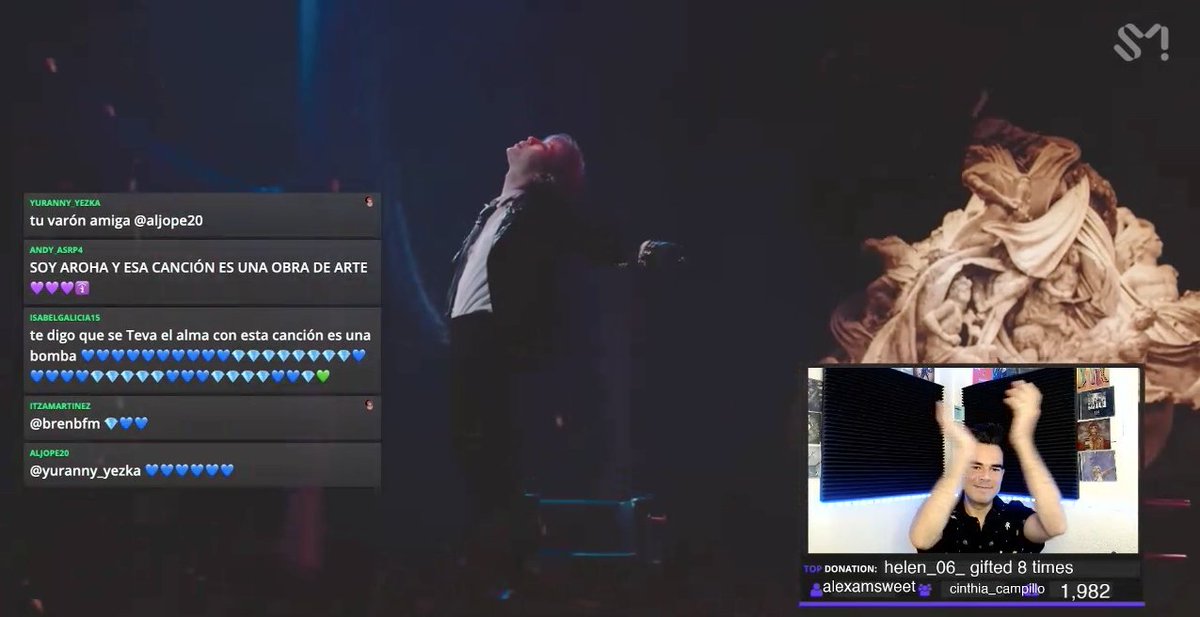The image size is (1200, 617).
Task: Click the text 'SOY AROHA Y ESA CANCIÓN ES UNA OBRA DE ARTE'
Action: [199, 268]
